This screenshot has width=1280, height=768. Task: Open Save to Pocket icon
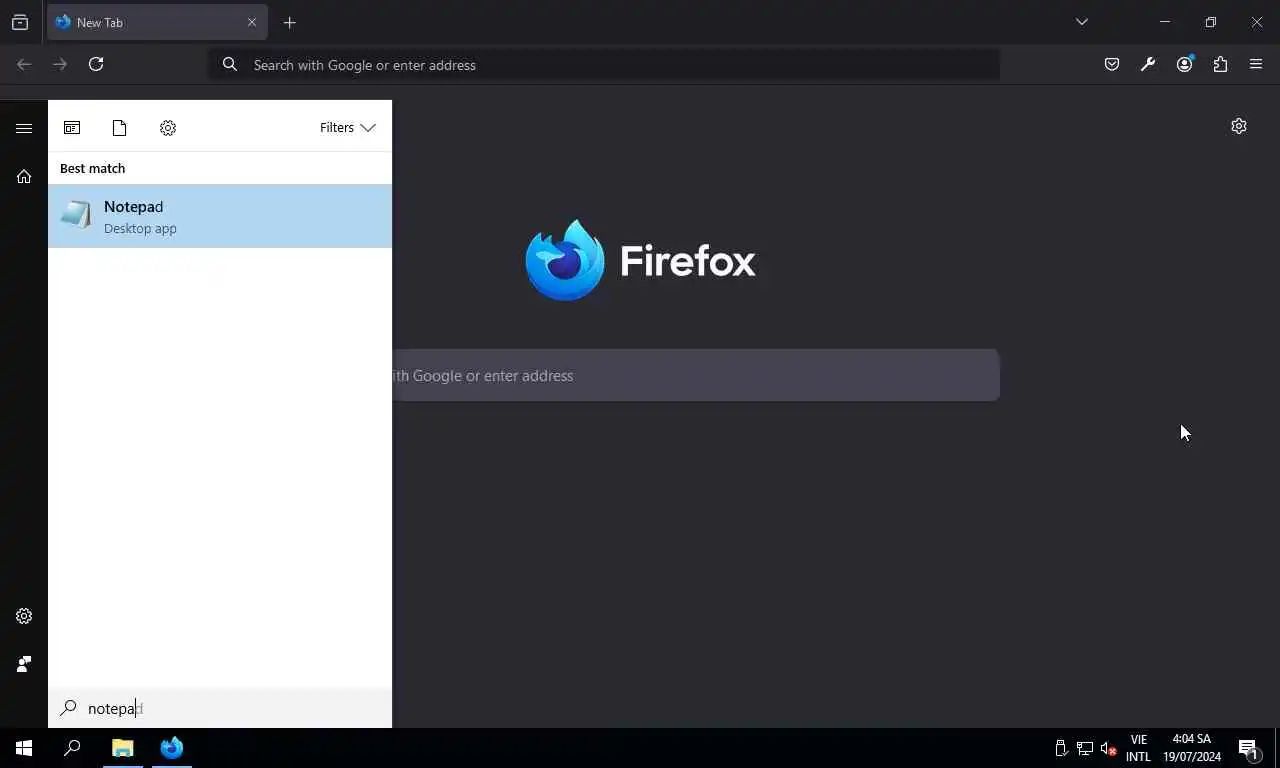(1112, 64)
